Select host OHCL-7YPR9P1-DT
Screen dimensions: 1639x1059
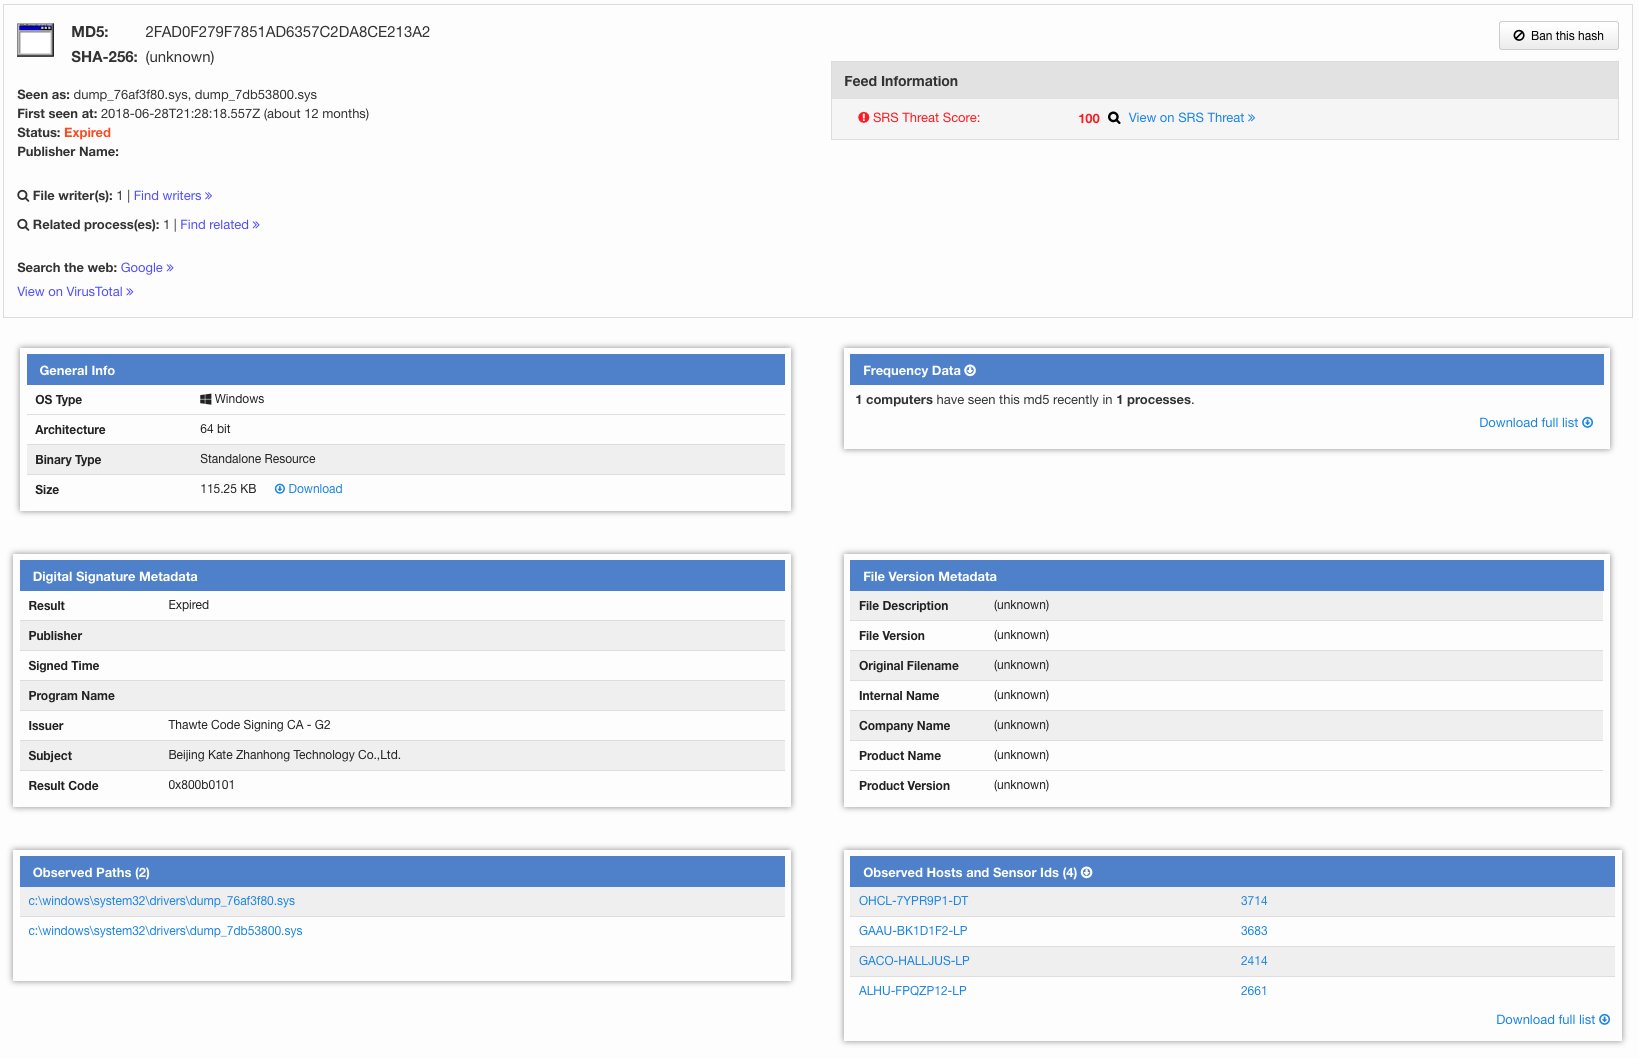pos(913,901)
